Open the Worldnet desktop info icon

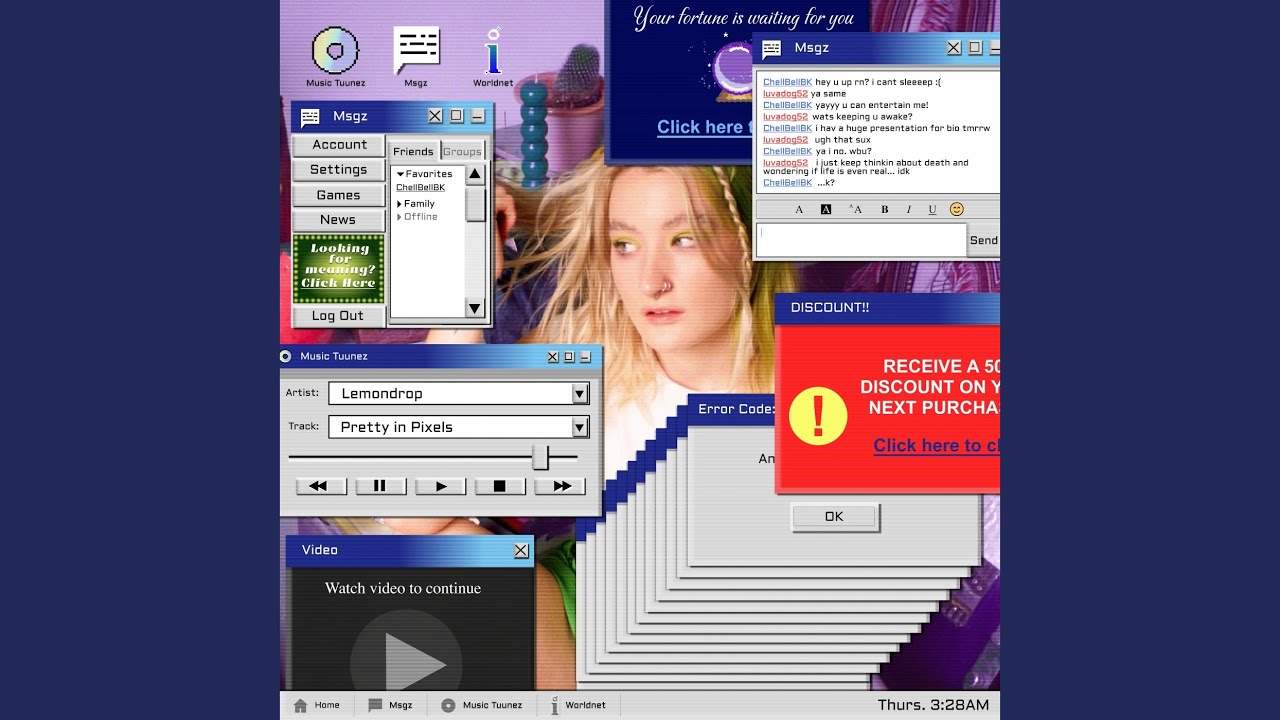(492, 52)
